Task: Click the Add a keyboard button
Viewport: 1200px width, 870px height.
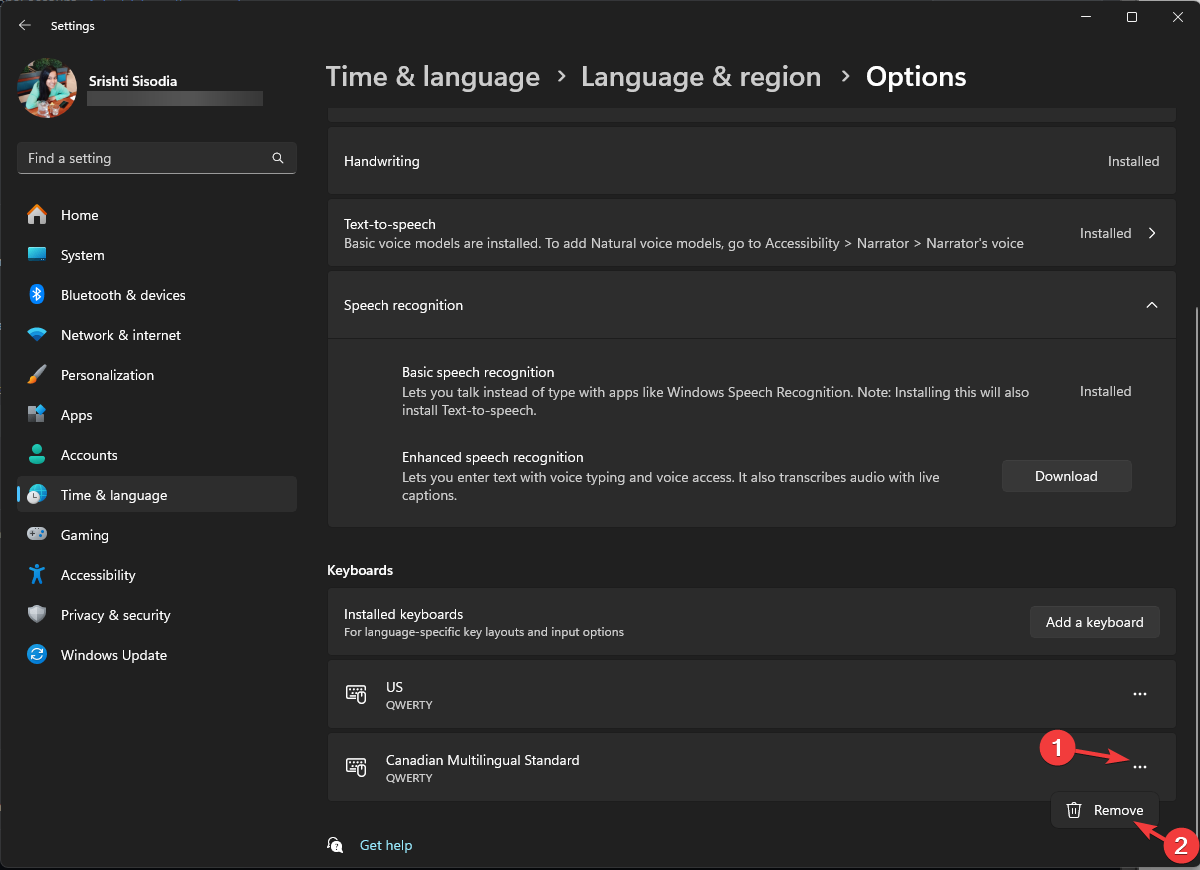Action: 1094,622
